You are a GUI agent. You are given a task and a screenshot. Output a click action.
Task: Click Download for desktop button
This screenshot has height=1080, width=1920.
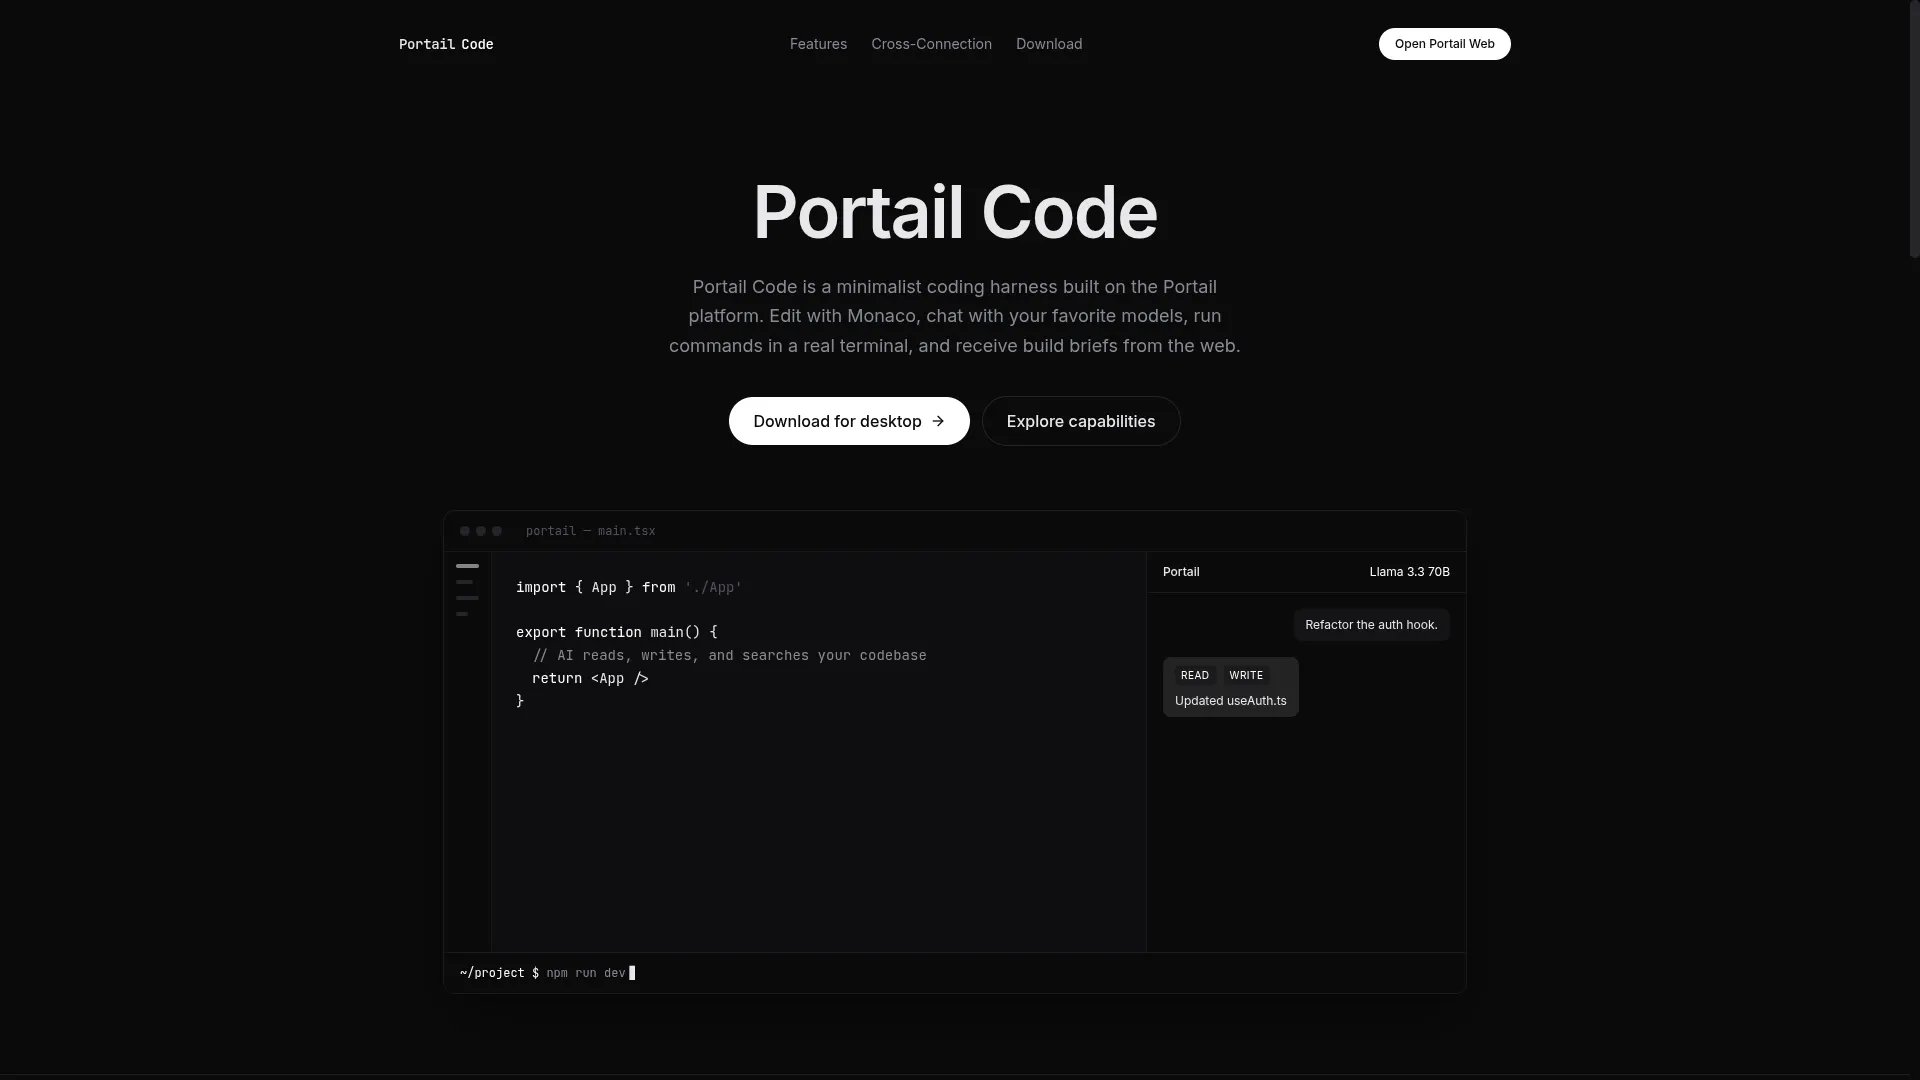849,421
